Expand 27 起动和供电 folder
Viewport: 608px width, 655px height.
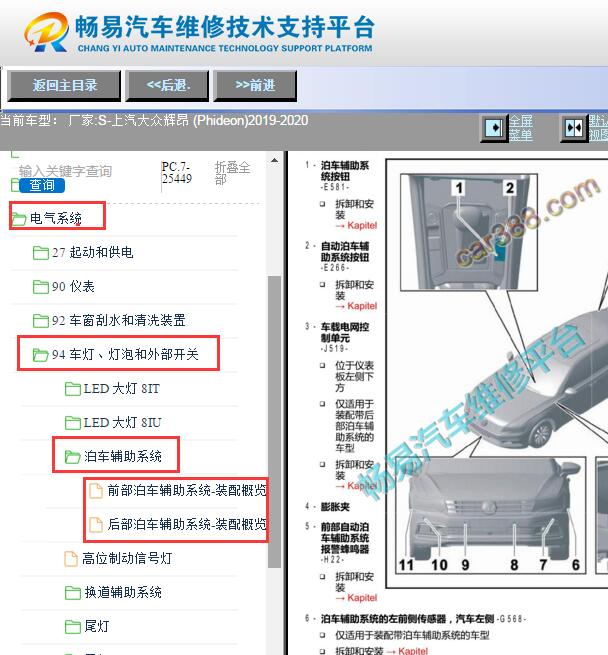pos(92,252)
